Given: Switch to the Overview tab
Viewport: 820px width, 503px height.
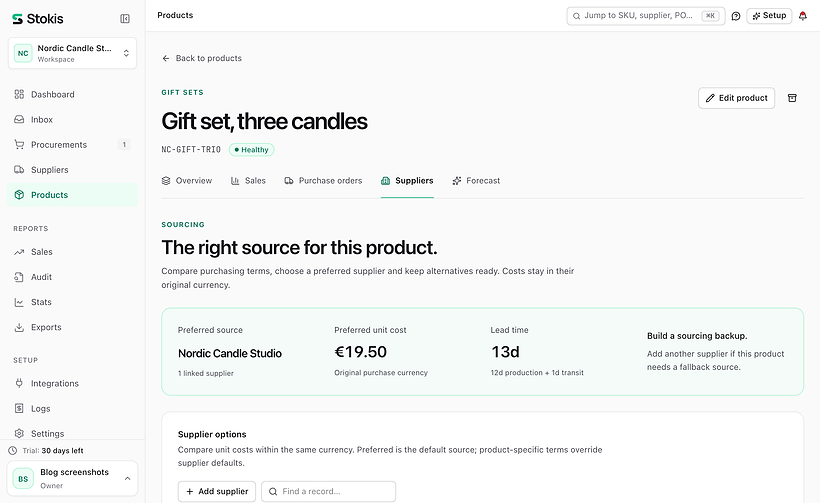Looking at the screenshot, I should coord(187,181).
